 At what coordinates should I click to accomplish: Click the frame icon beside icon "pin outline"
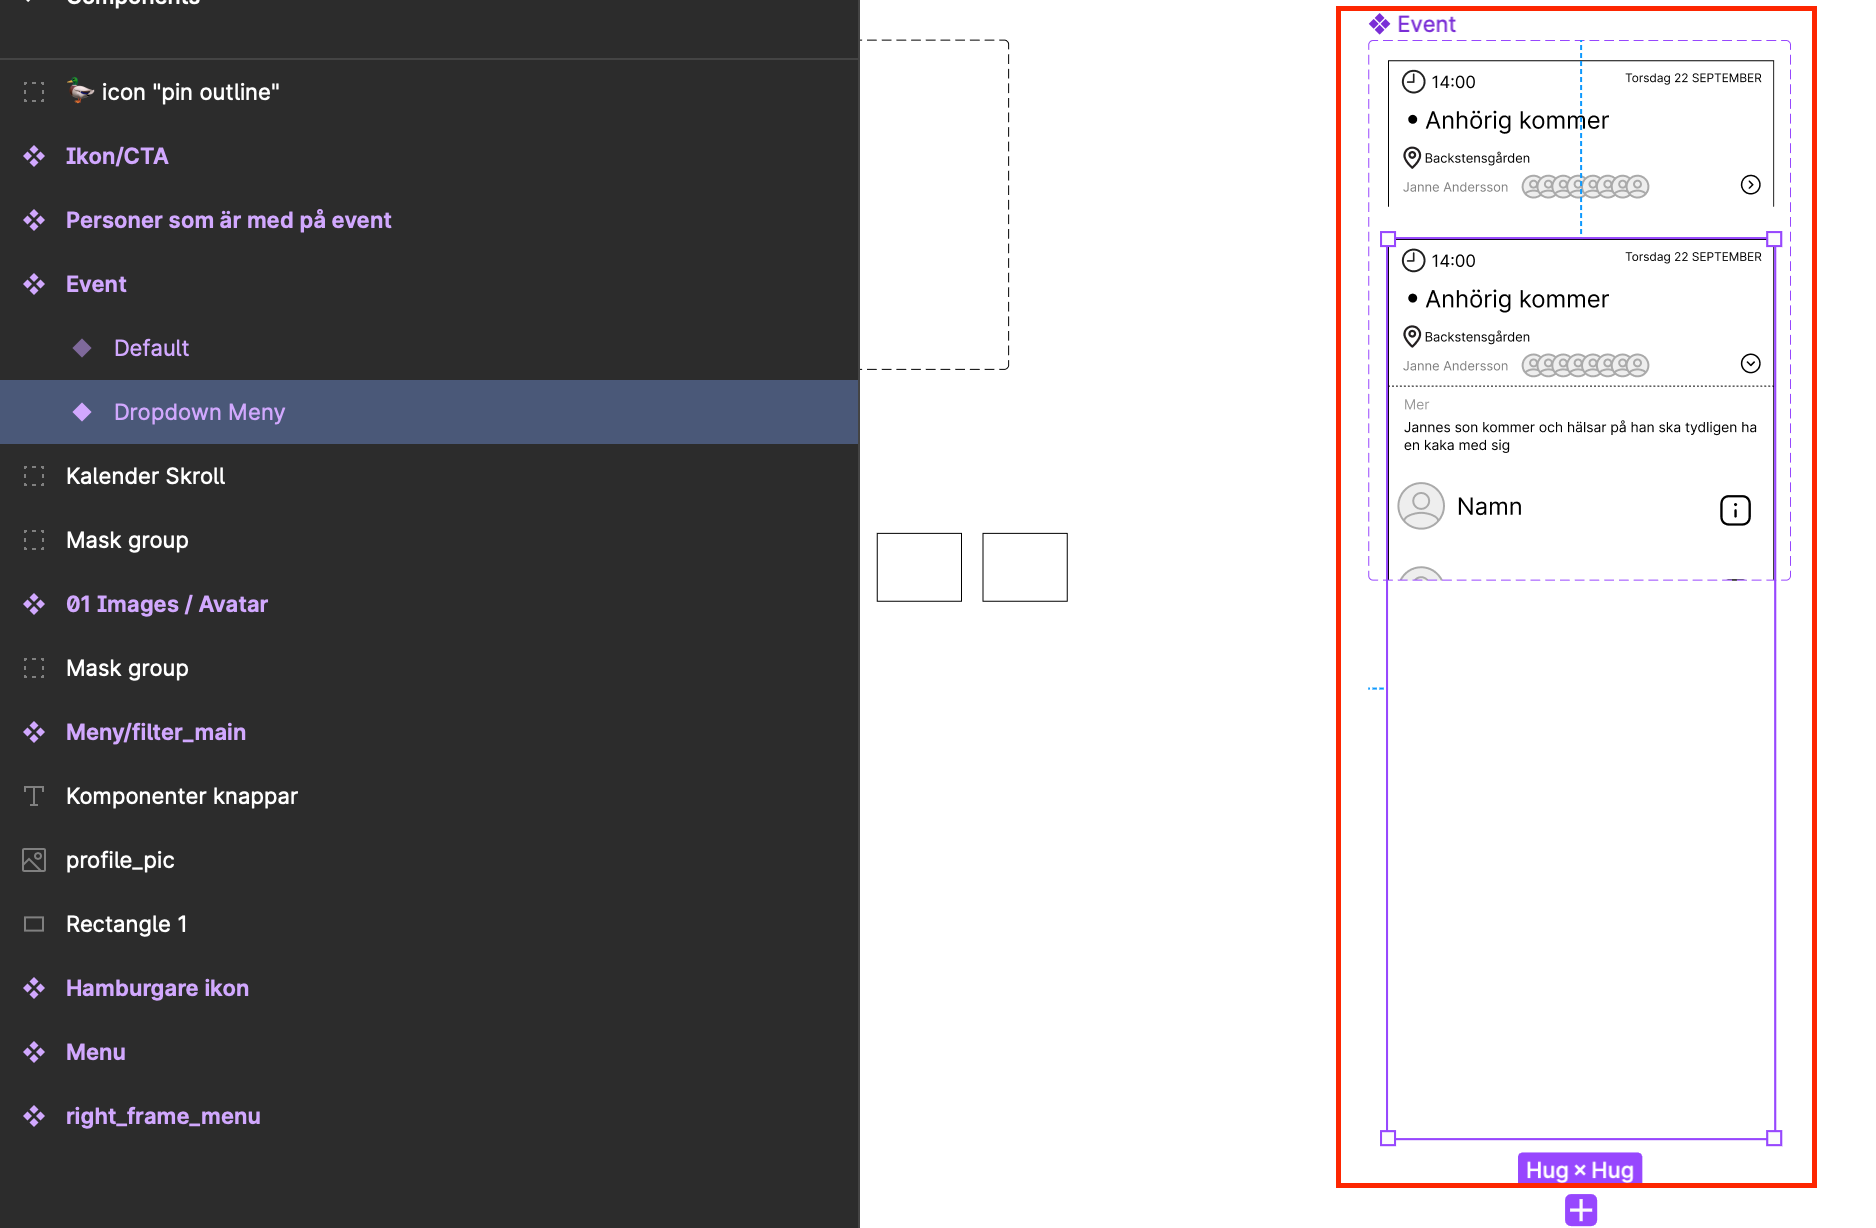34,92
